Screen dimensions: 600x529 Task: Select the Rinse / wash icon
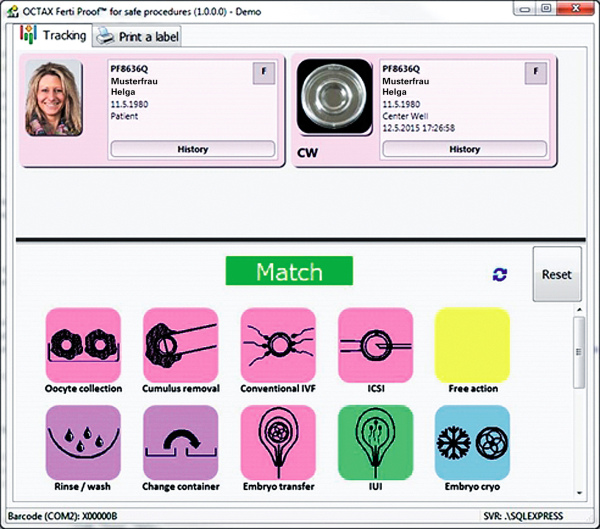coord(83,442)
